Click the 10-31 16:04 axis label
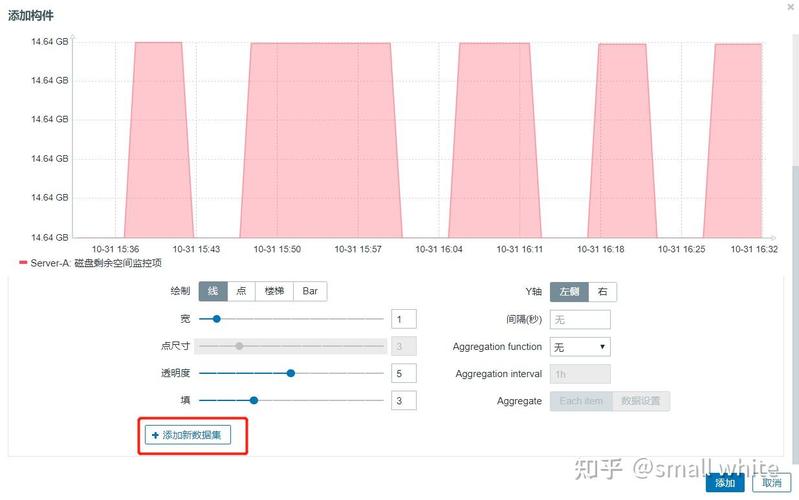Image resolution: width=799 pixels, height=500 pixels. (439, 249)
